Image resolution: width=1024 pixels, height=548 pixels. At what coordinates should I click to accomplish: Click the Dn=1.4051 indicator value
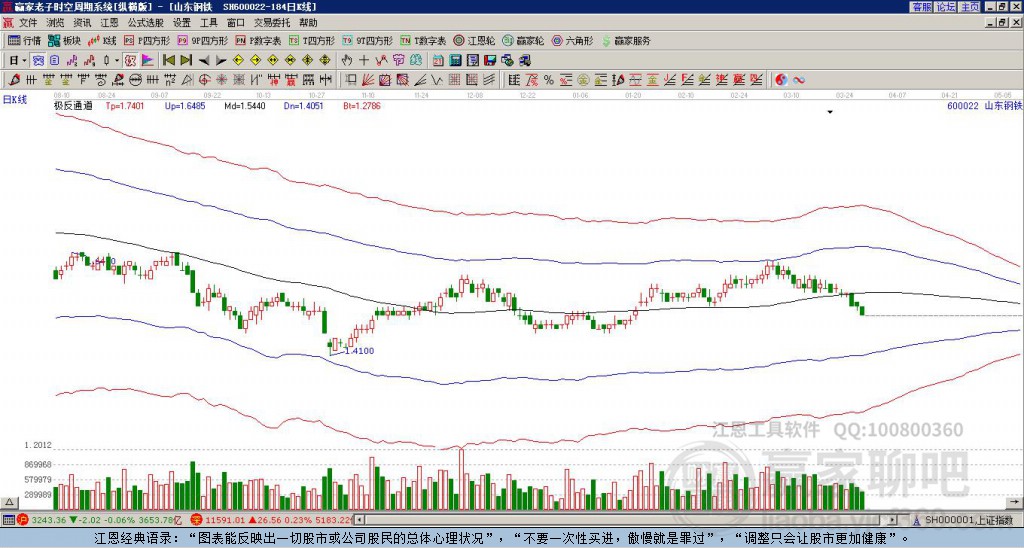click(304, 106)
